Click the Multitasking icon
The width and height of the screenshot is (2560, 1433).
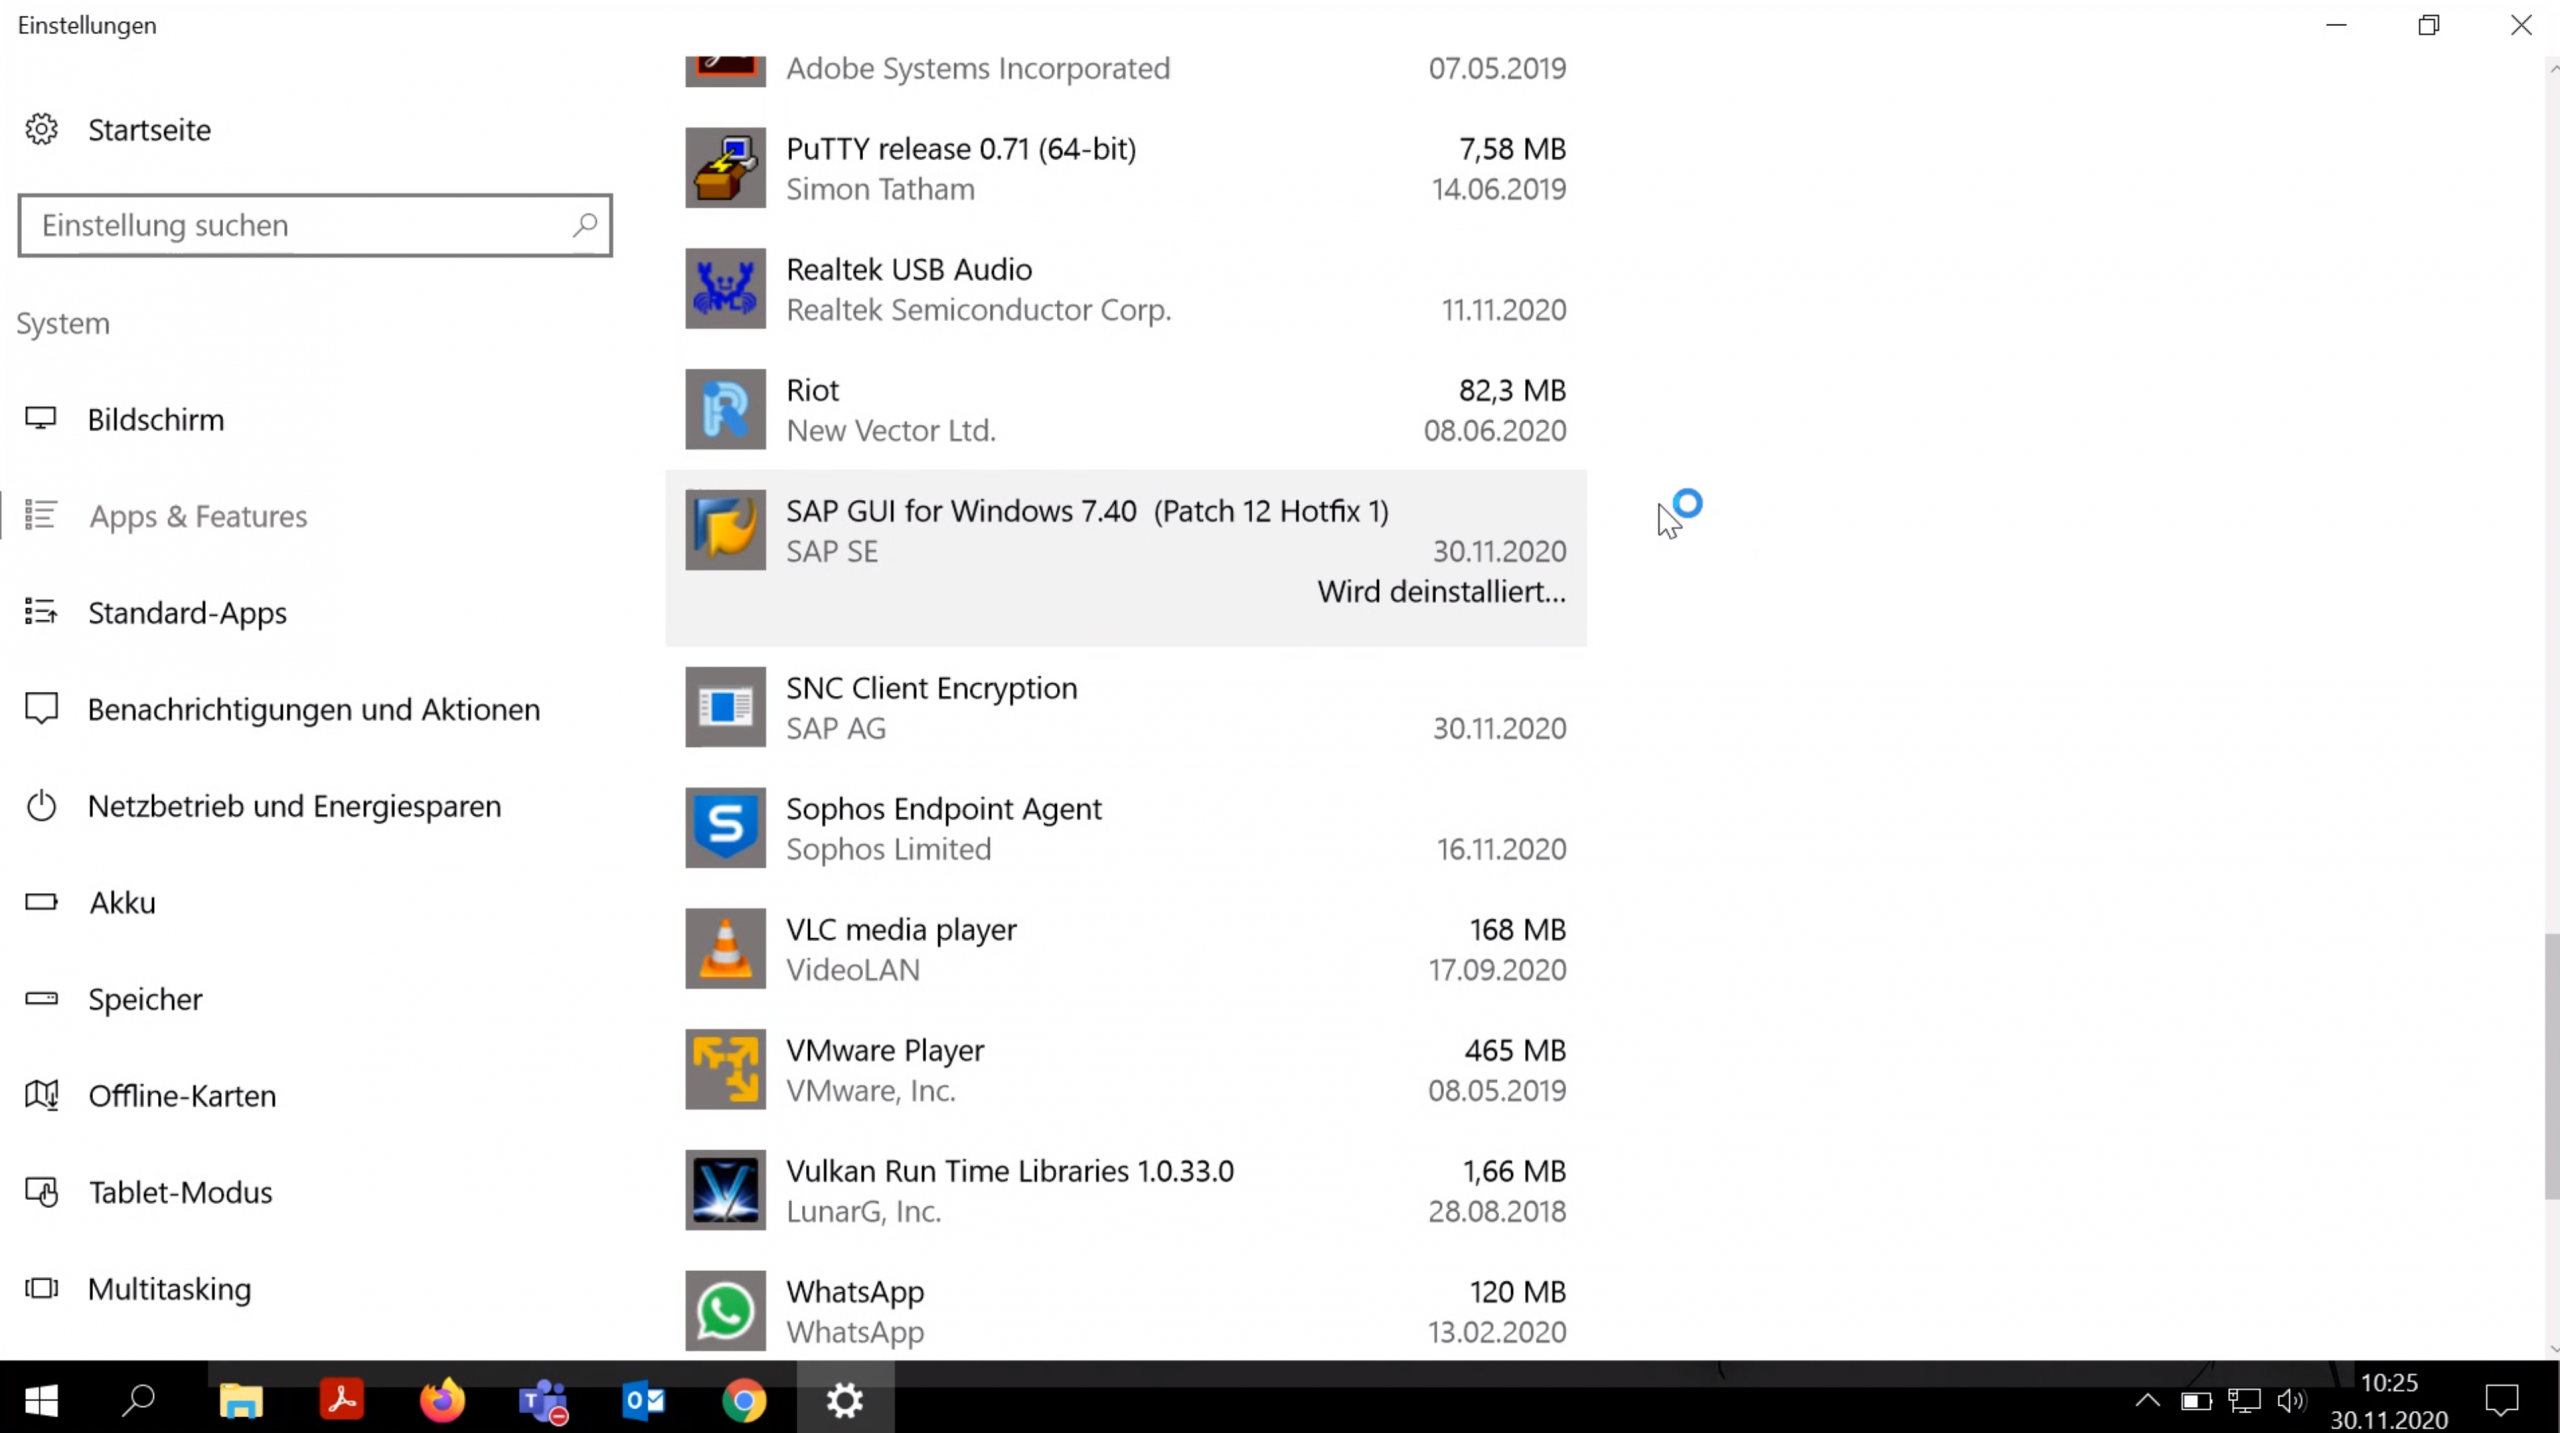pyautogui.click(x=41, y=1288)
